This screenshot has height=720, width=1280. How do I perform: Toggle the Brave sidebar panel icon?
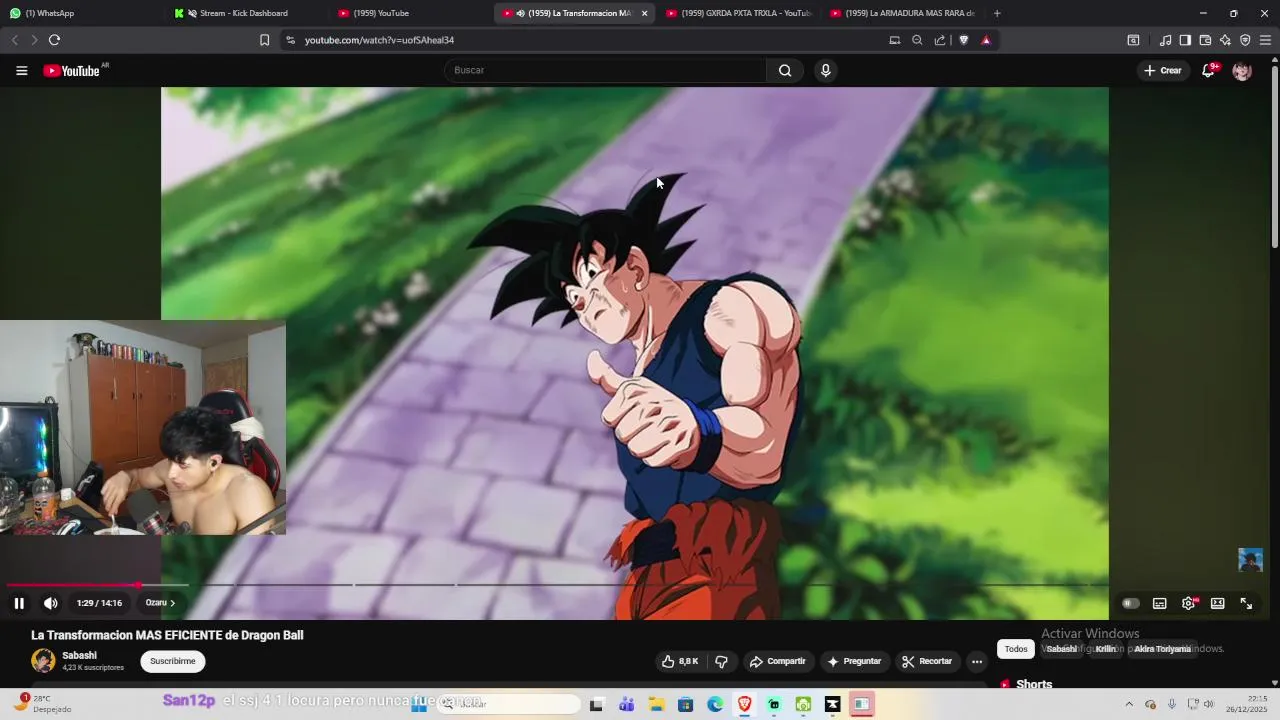point(1185,40)
